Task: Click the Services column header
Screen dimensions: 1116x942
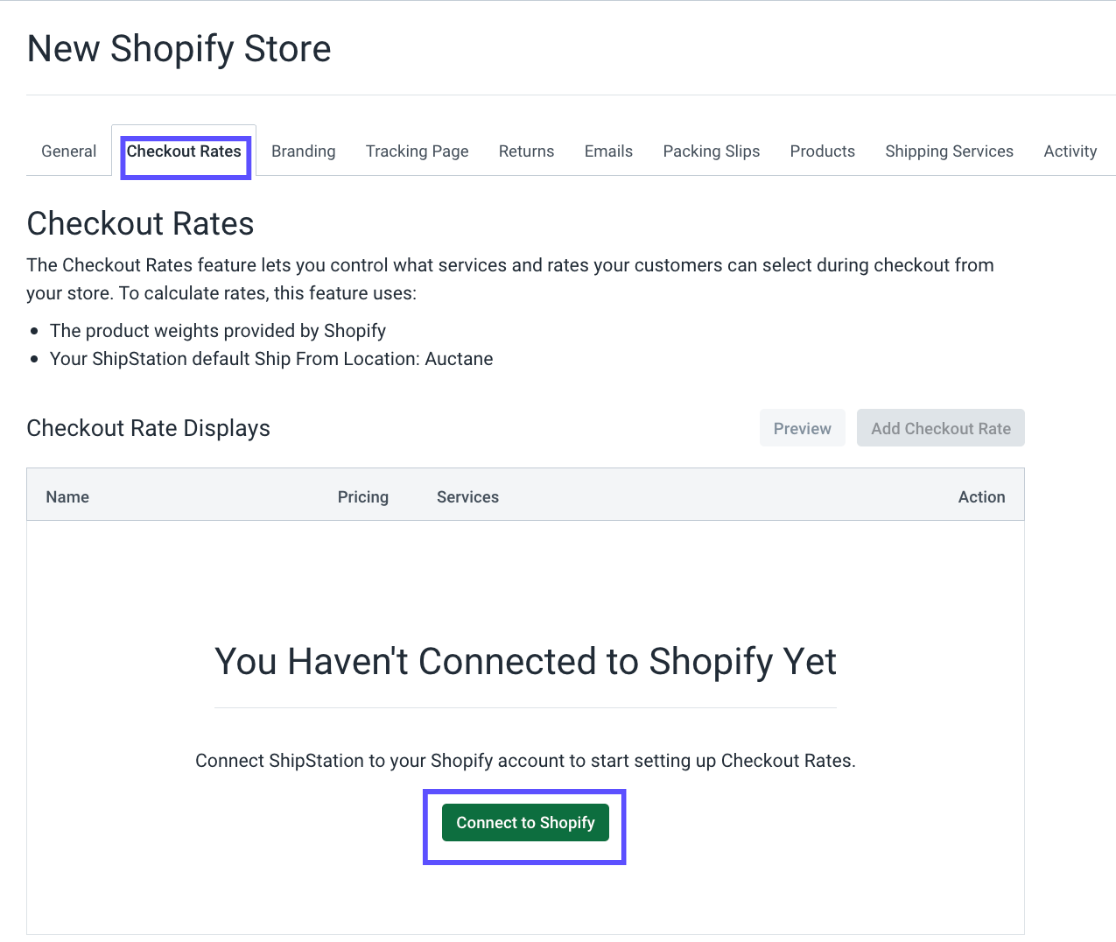Action: tap(468, 497)
